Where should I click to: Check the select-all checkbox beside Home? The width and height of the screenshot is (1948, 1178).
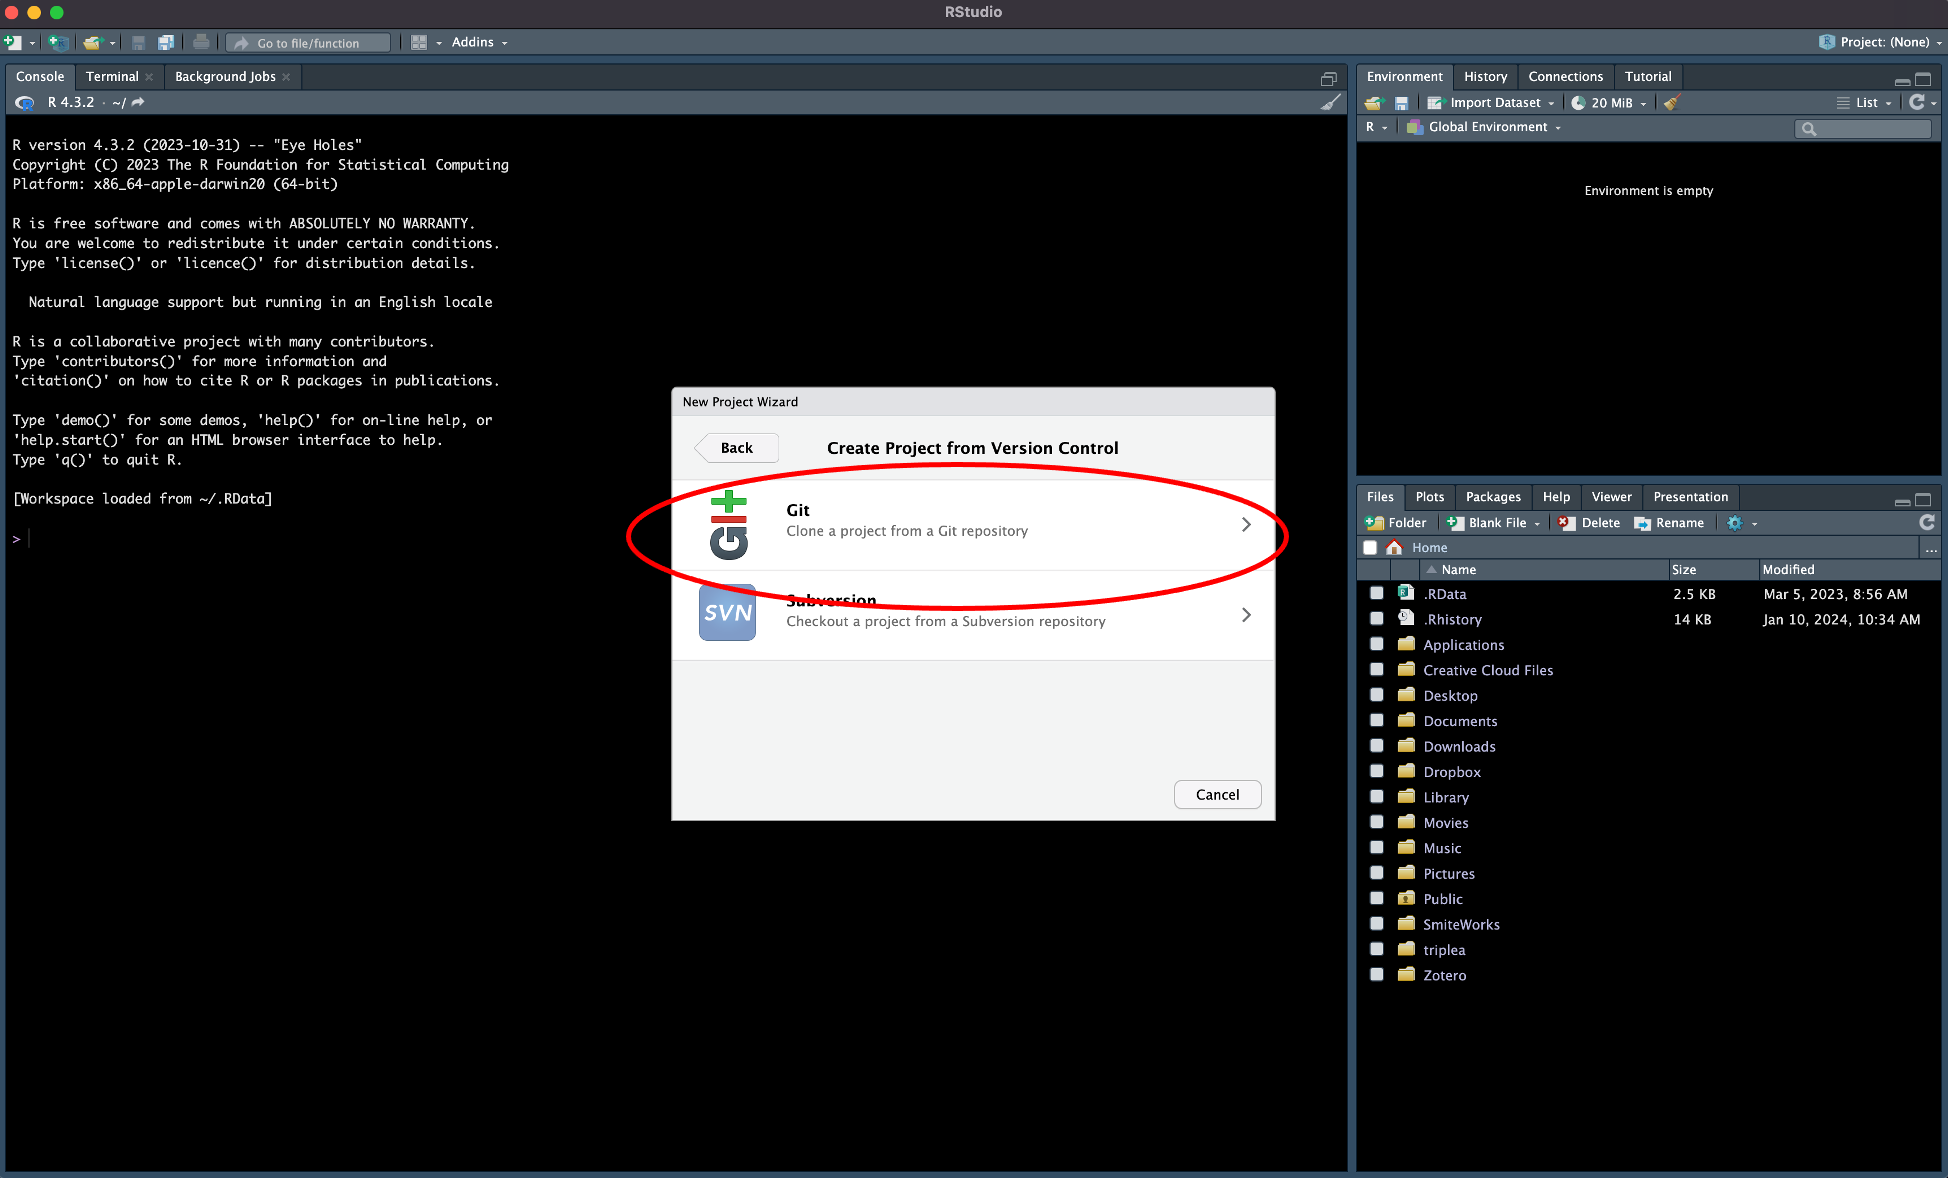coord(1370,547)
